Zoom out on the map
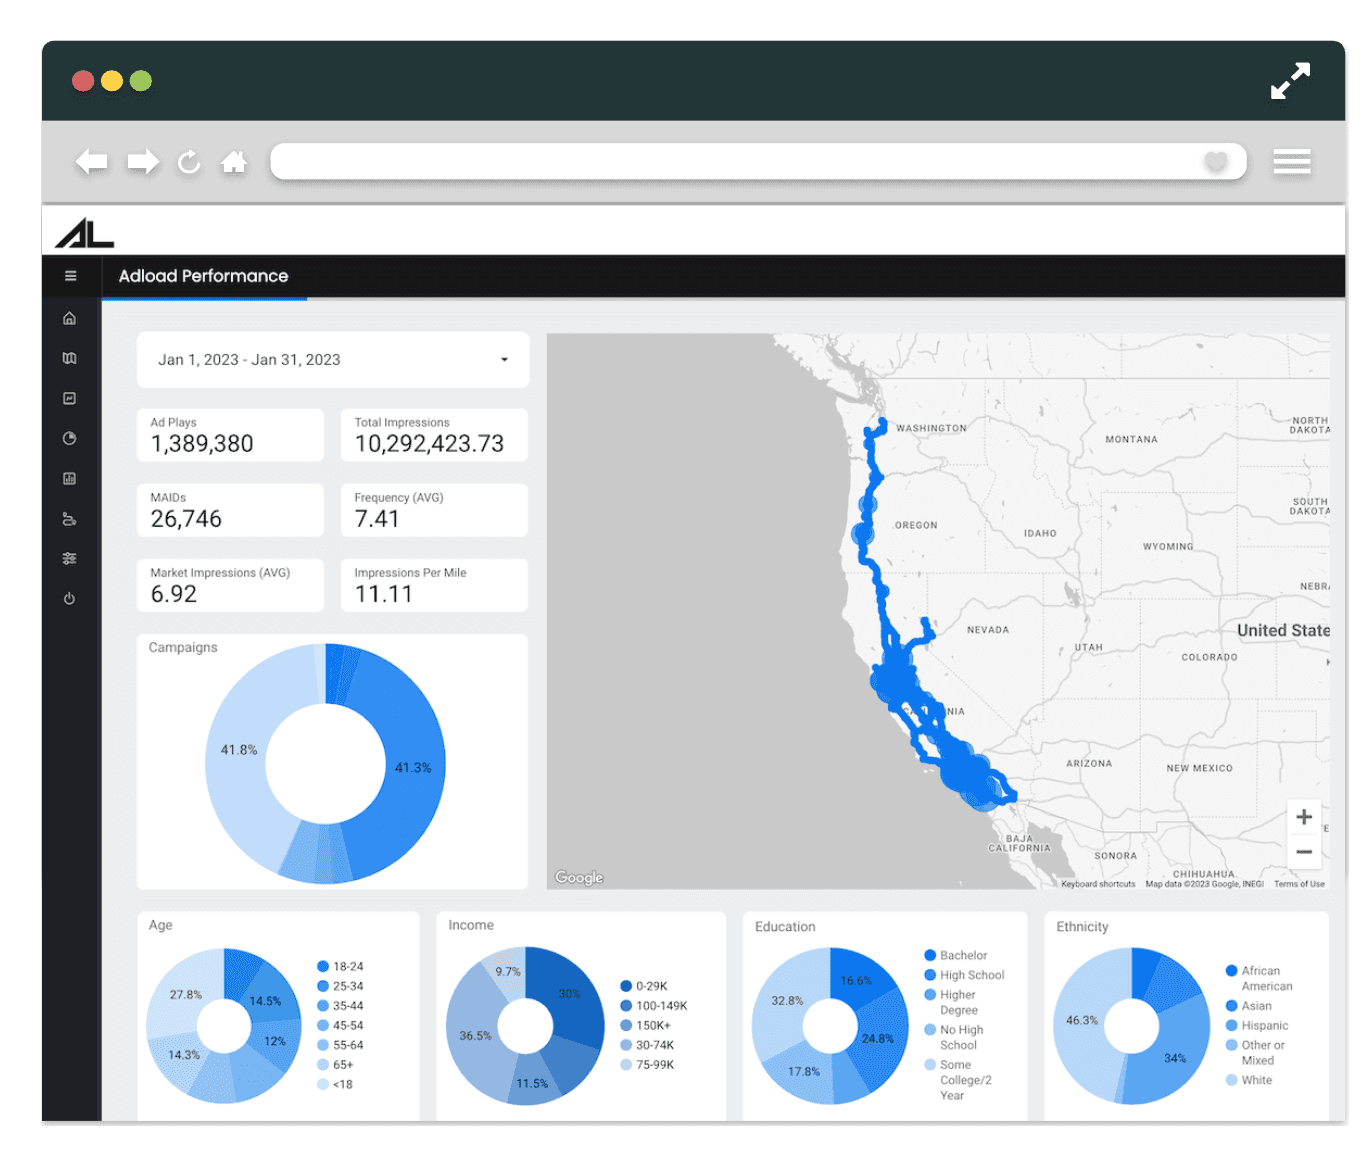Image resolution: width=1372 pixels, height=1162 pixels. 1304,852
